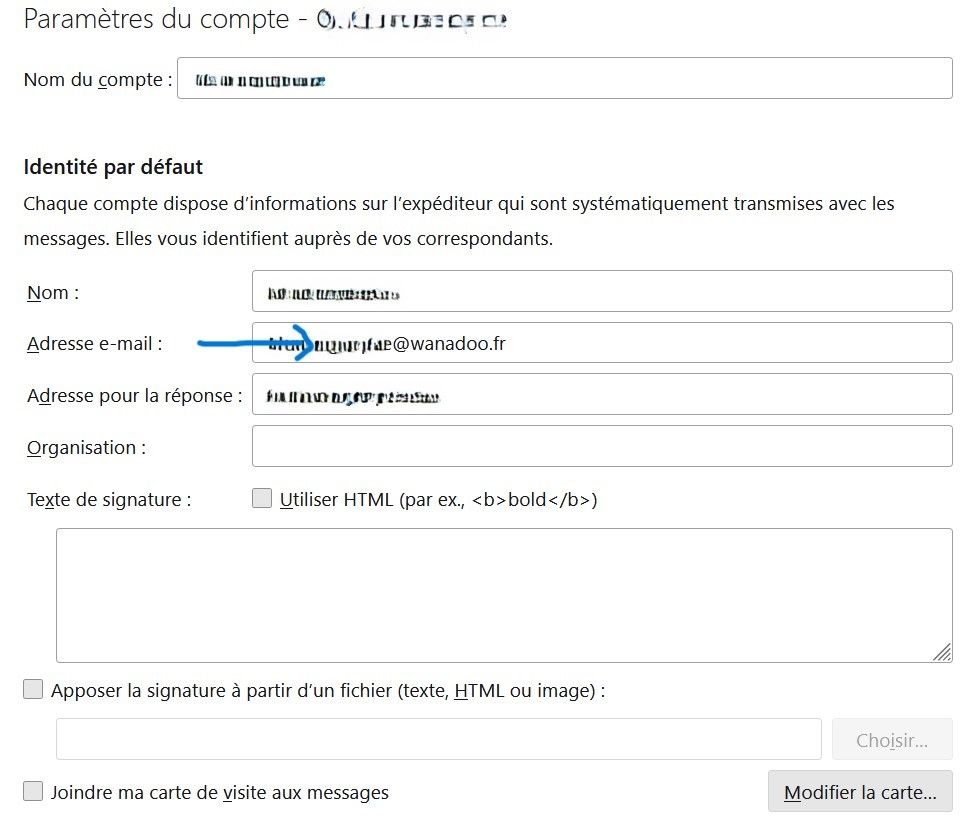Click the "Adresse e-mail :" label
The image size is (963, 820).
(x=95, y=343)
